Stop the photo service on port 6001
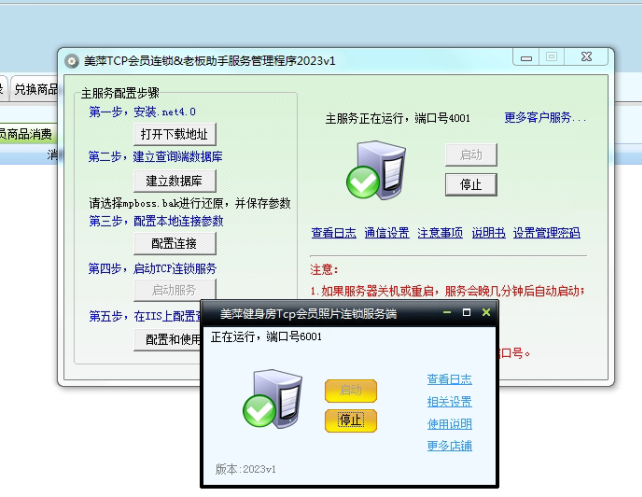 pos(351,420)
